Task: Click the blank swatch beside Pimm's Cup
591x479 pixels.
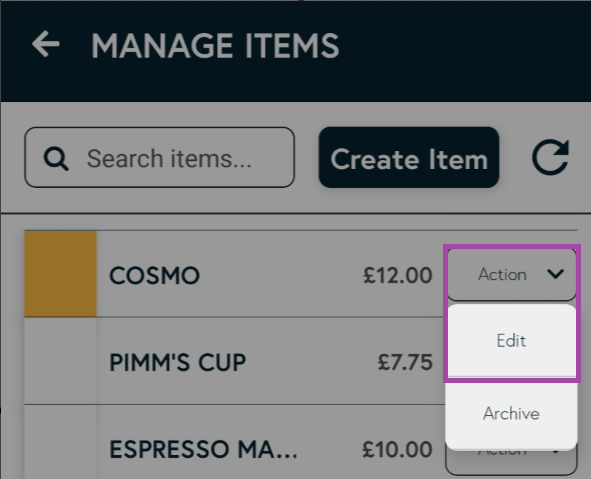Action: (61, 361)
